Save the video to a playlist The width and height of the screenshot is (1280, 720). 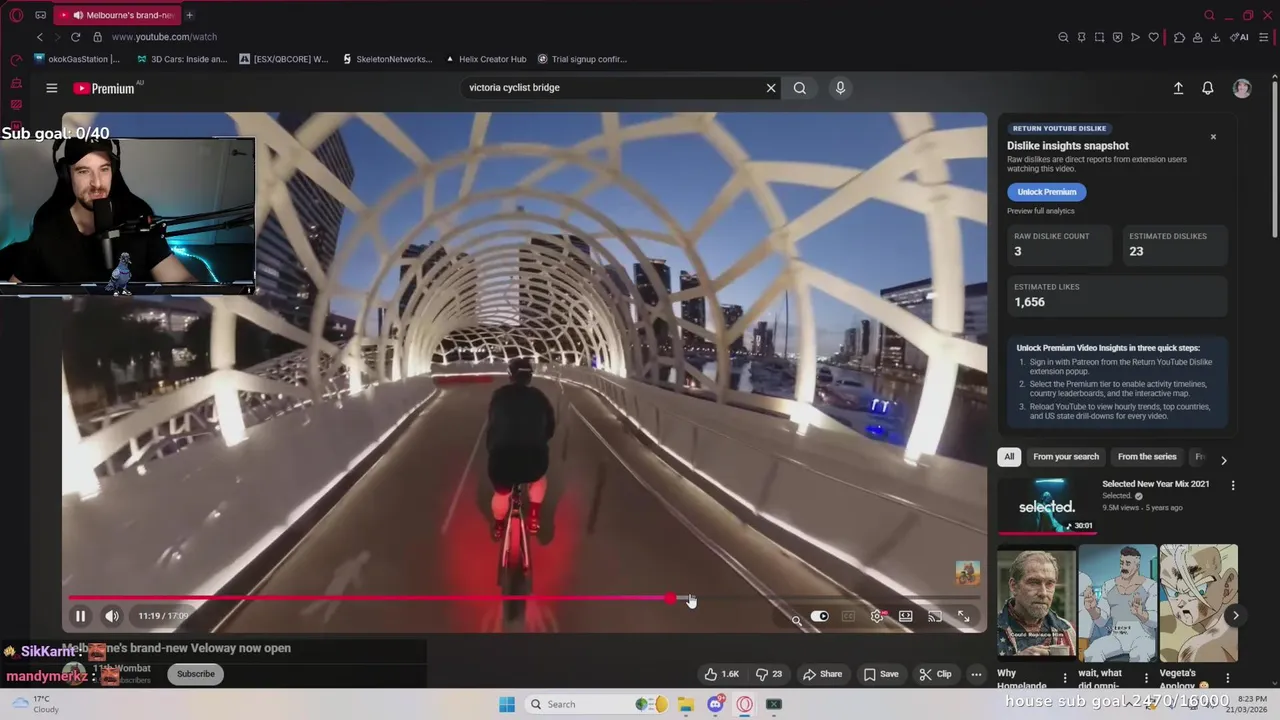point(880,674)
